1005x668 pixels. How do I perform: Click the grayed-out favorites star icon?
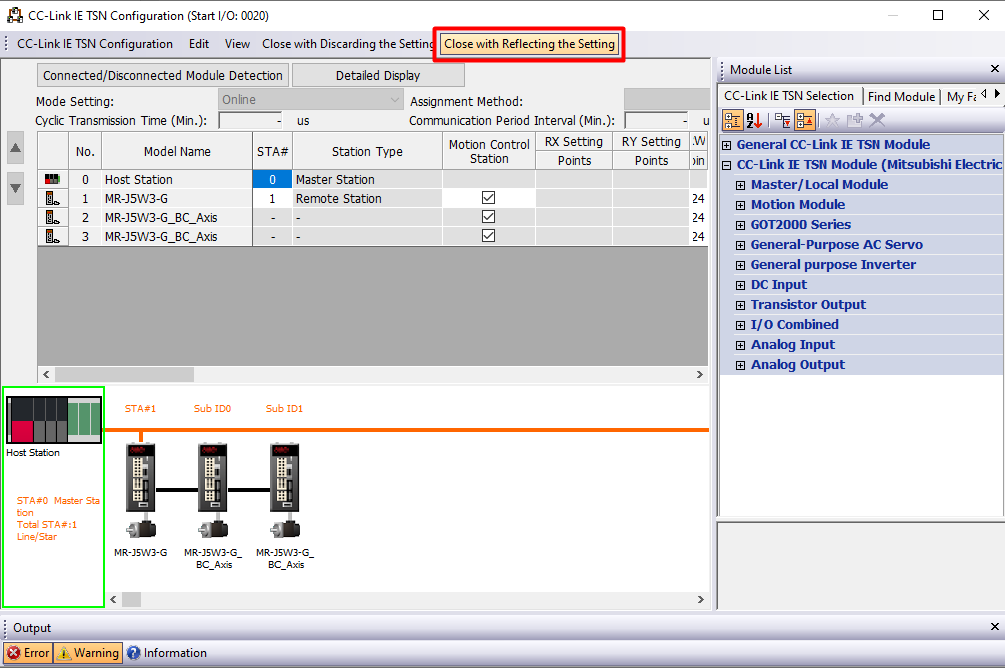832,120
